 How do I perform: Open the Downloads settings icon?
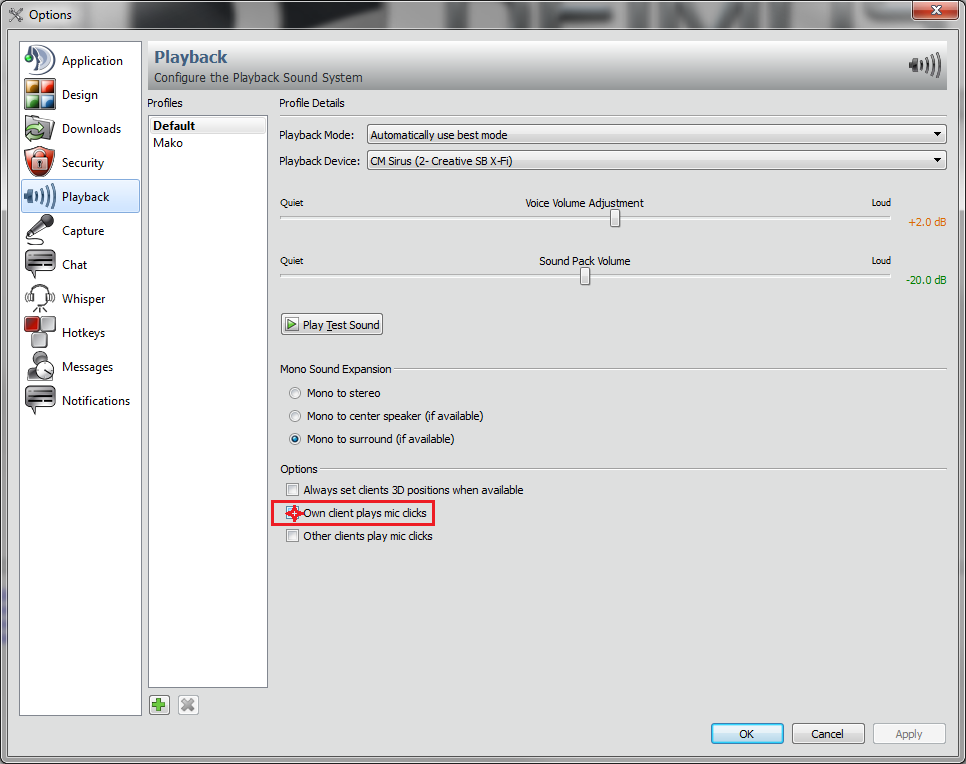click(x=39, y=129)
